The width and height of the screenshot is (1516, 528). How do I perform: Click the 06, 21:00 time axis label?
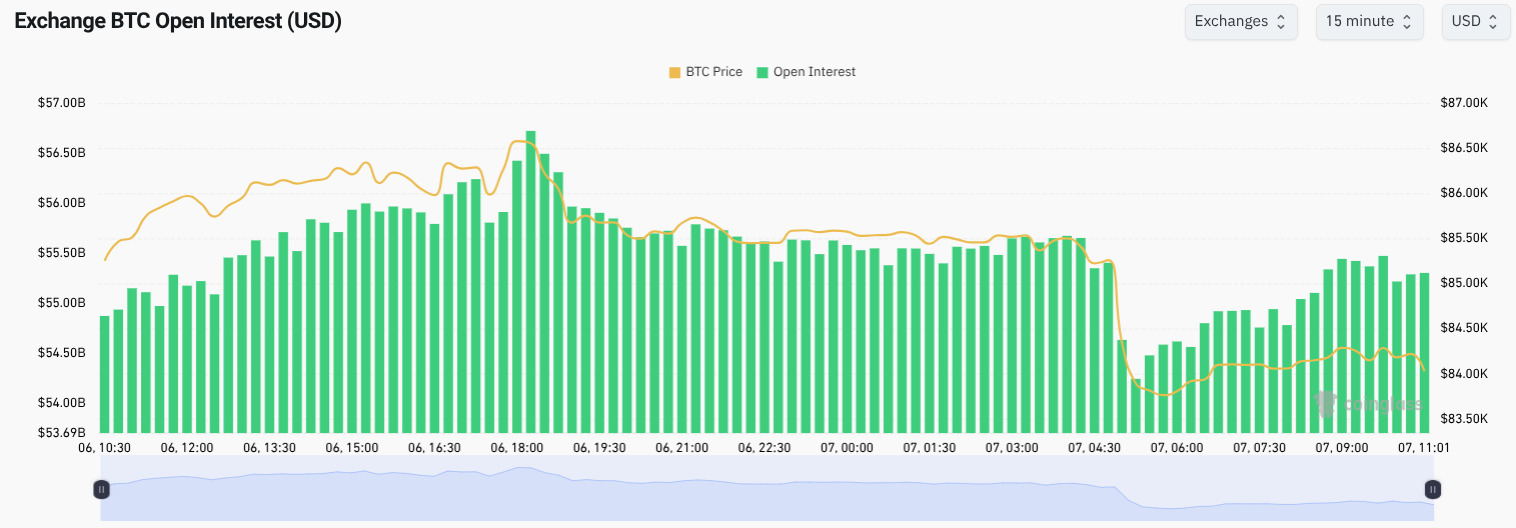coord(682,449)
